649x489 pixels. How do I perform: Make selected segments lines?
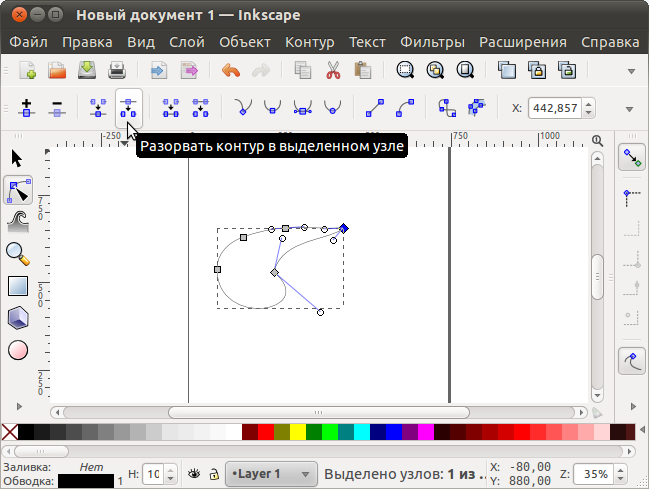(375, 108)
